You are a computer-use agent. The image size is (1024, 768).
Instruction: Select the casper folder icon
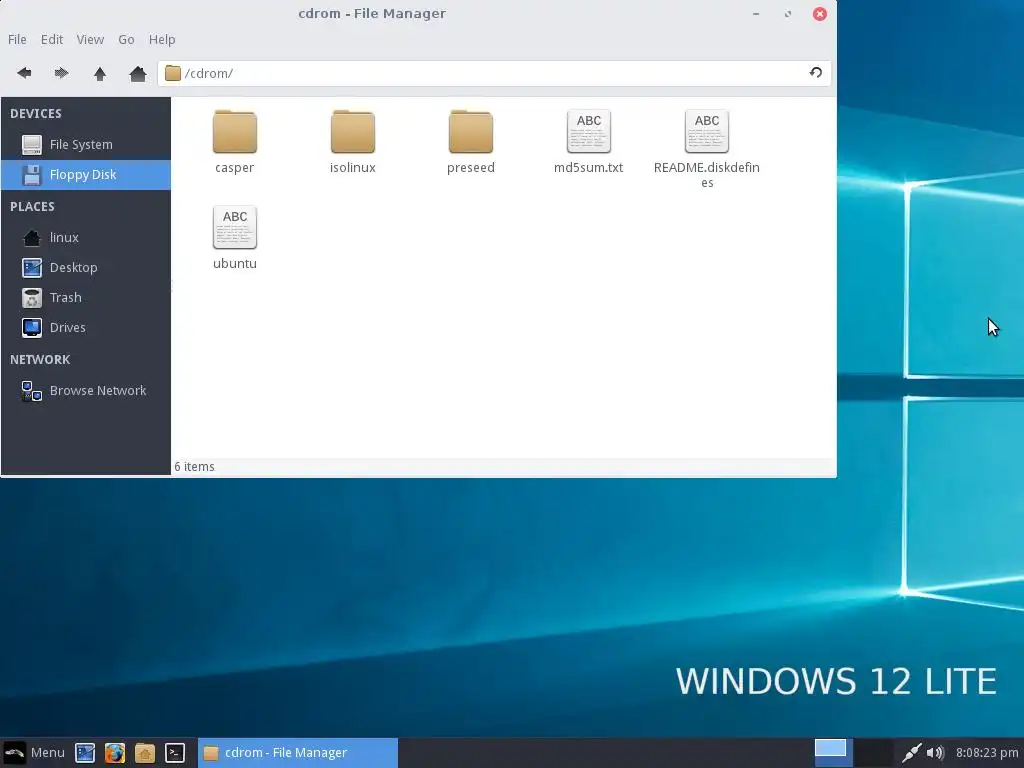point(234,131)
